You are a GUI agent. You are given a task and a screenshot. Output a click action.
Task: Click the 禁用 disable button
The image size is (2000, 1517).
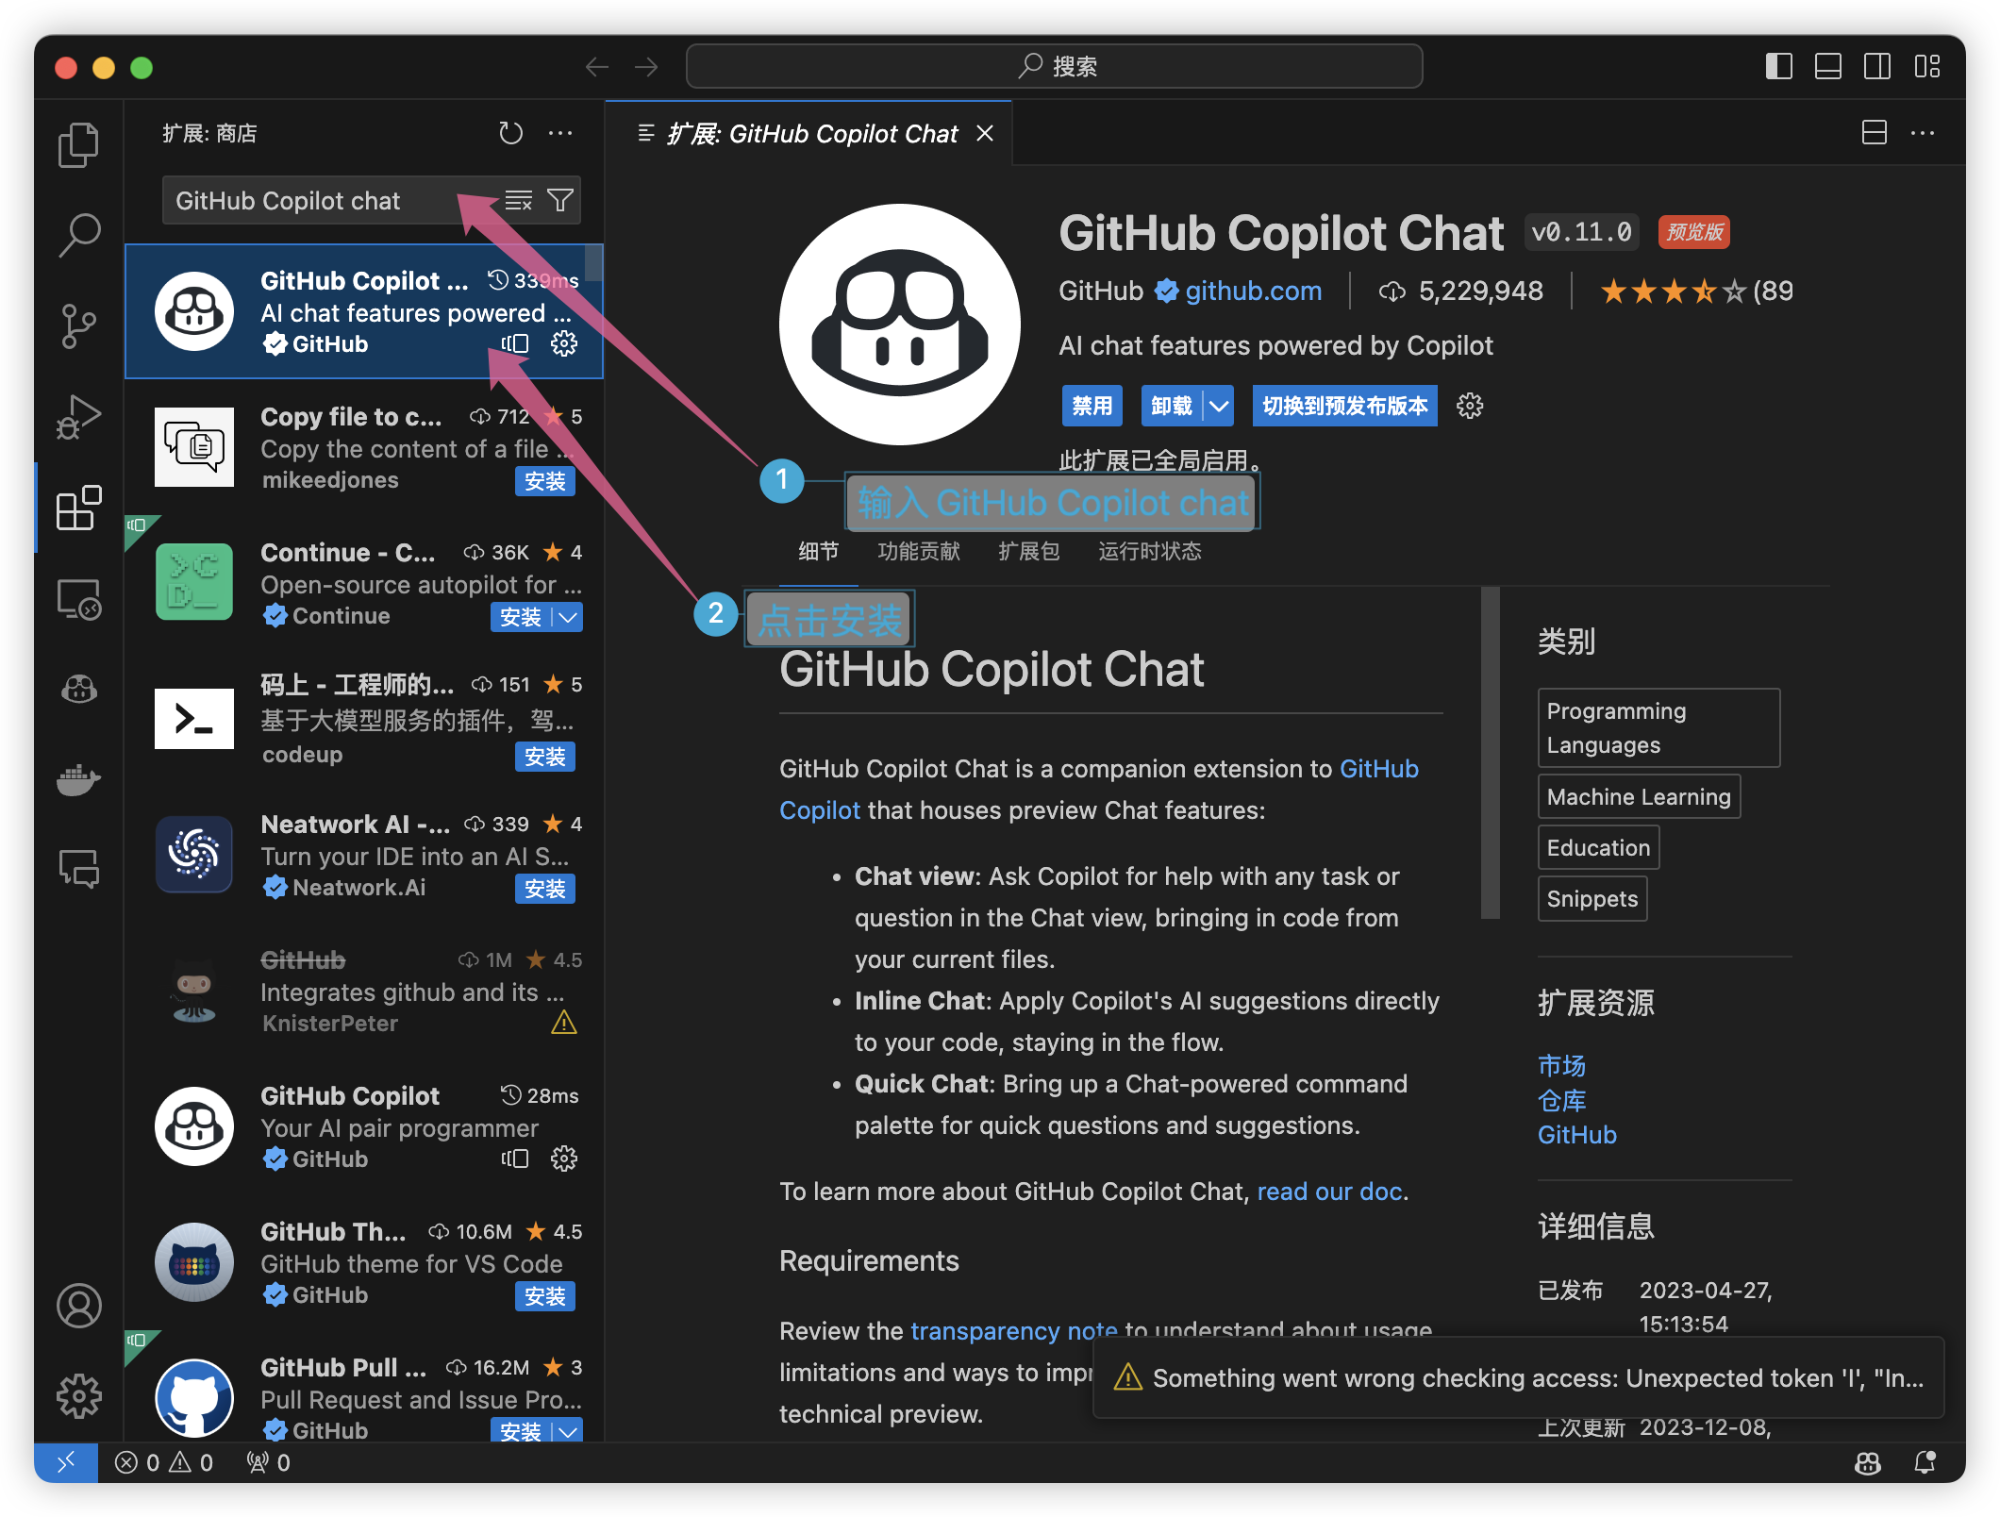coord(1091,406)
